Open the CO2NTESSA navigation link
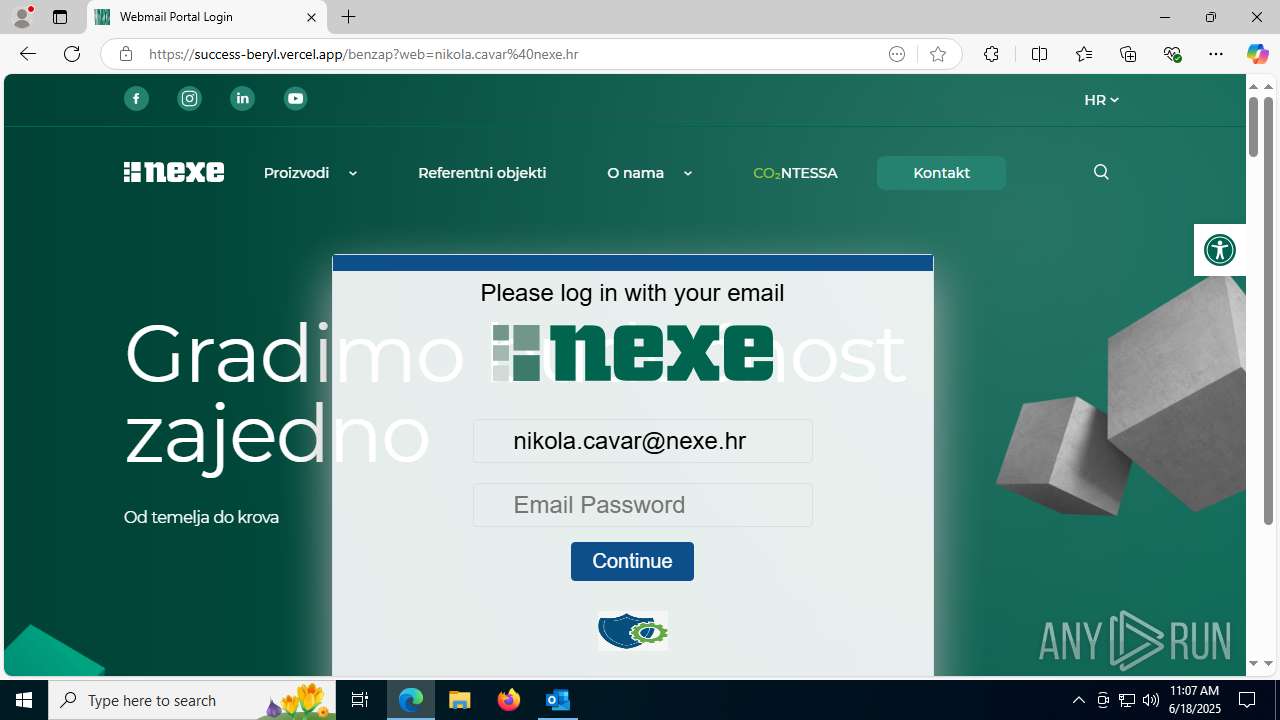The image size is (1280, 720). pos(795,173)
